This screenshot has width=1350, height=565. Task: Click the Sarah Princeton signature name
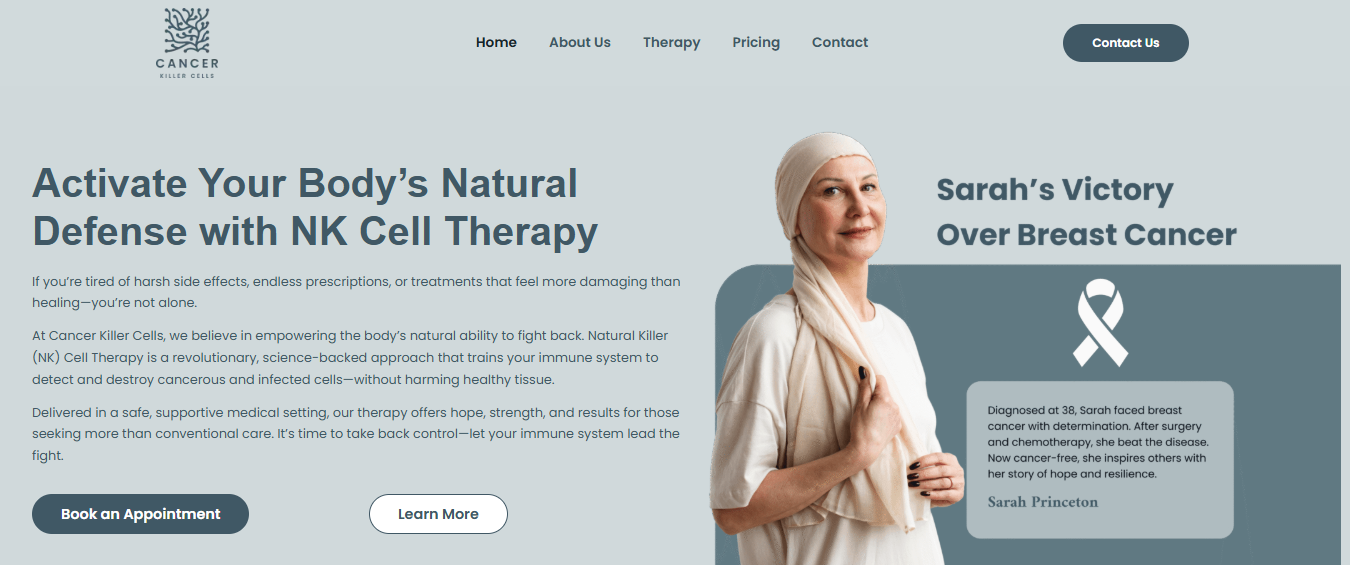click(x=1043, y=502)
